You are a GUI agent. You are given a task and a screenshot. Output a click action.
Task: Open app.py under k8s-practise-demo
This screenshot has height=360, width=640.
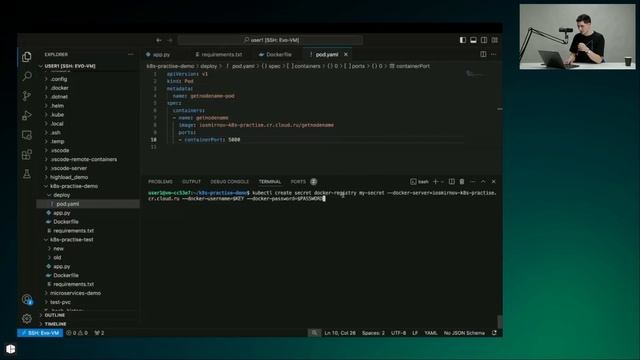[88, 213]
